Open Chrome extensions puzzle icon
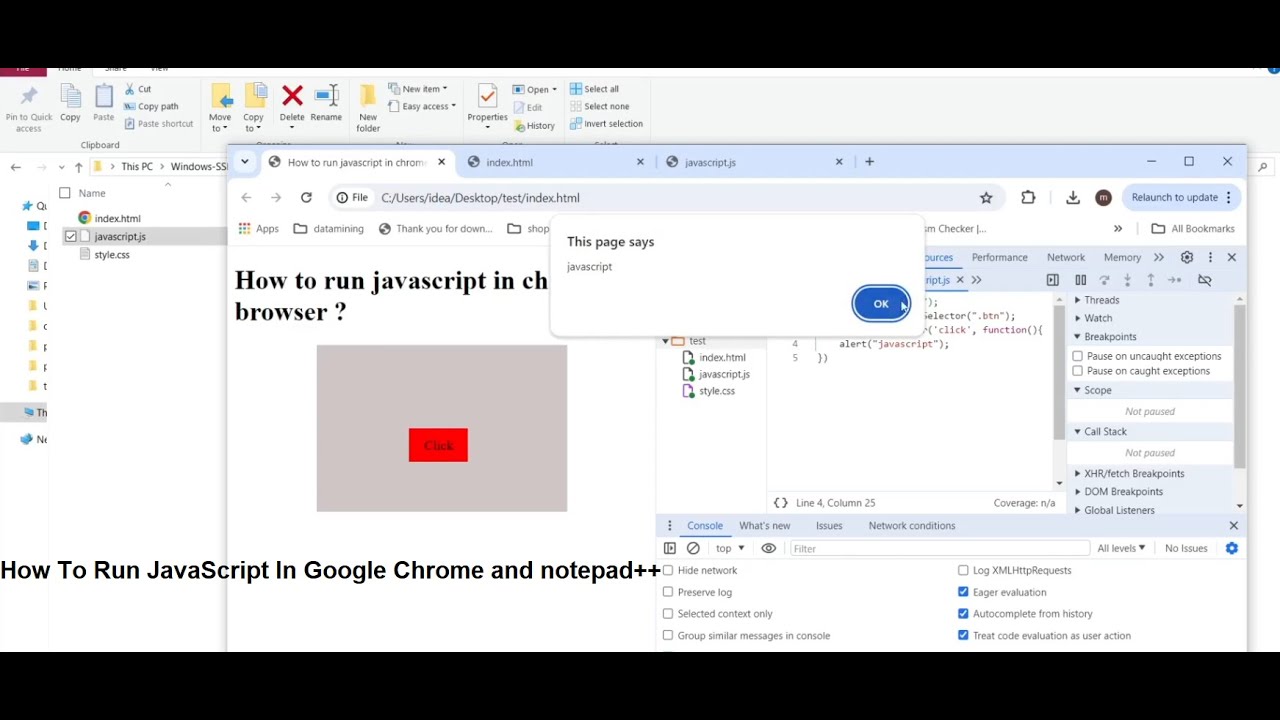 (x=1028, y=198)
